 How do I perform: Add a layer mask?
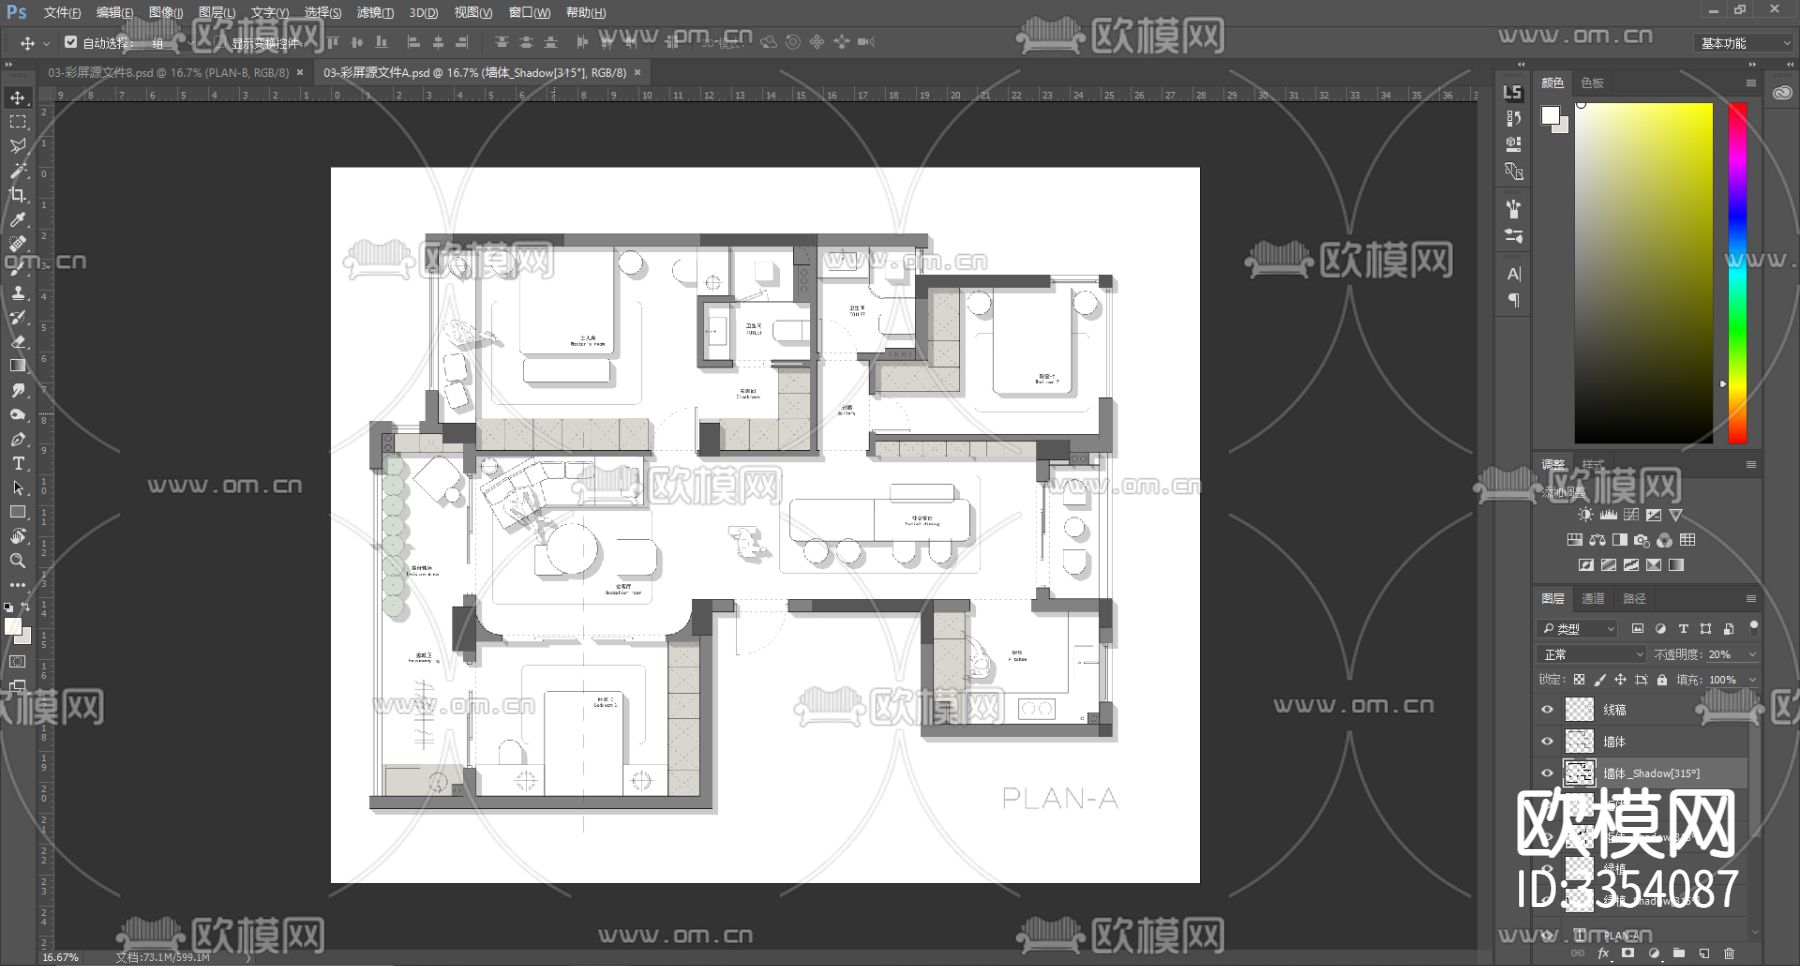point(1628,953)
